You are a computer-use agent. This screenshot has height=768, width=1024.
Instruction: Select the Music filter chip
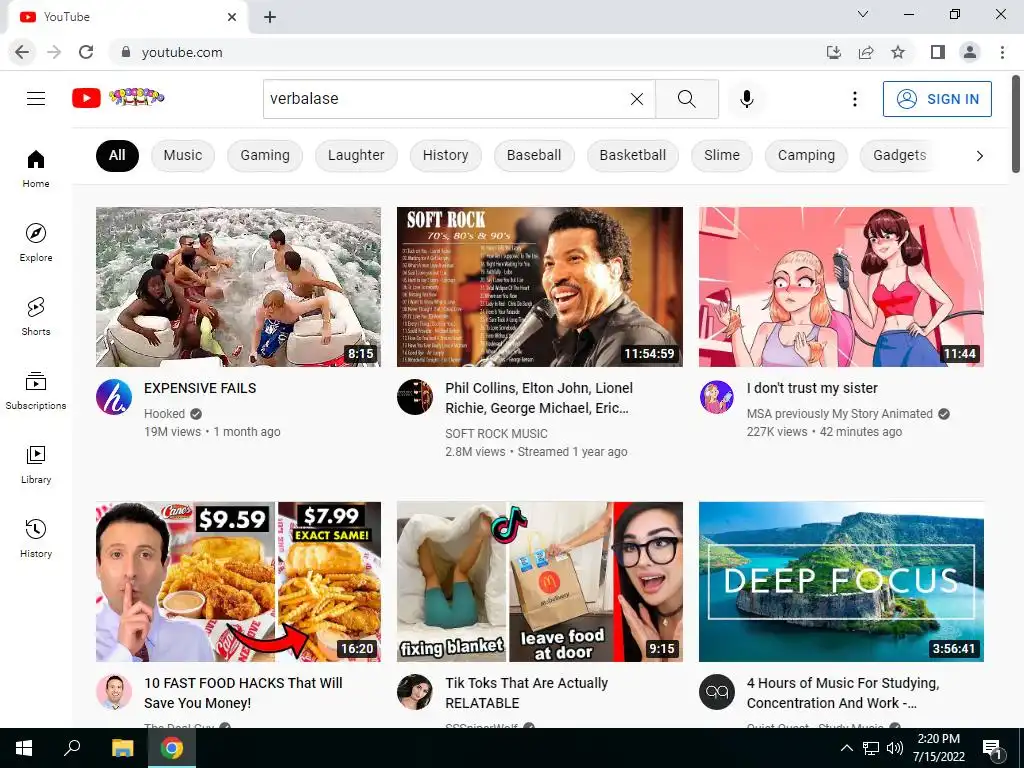(183, 155)
